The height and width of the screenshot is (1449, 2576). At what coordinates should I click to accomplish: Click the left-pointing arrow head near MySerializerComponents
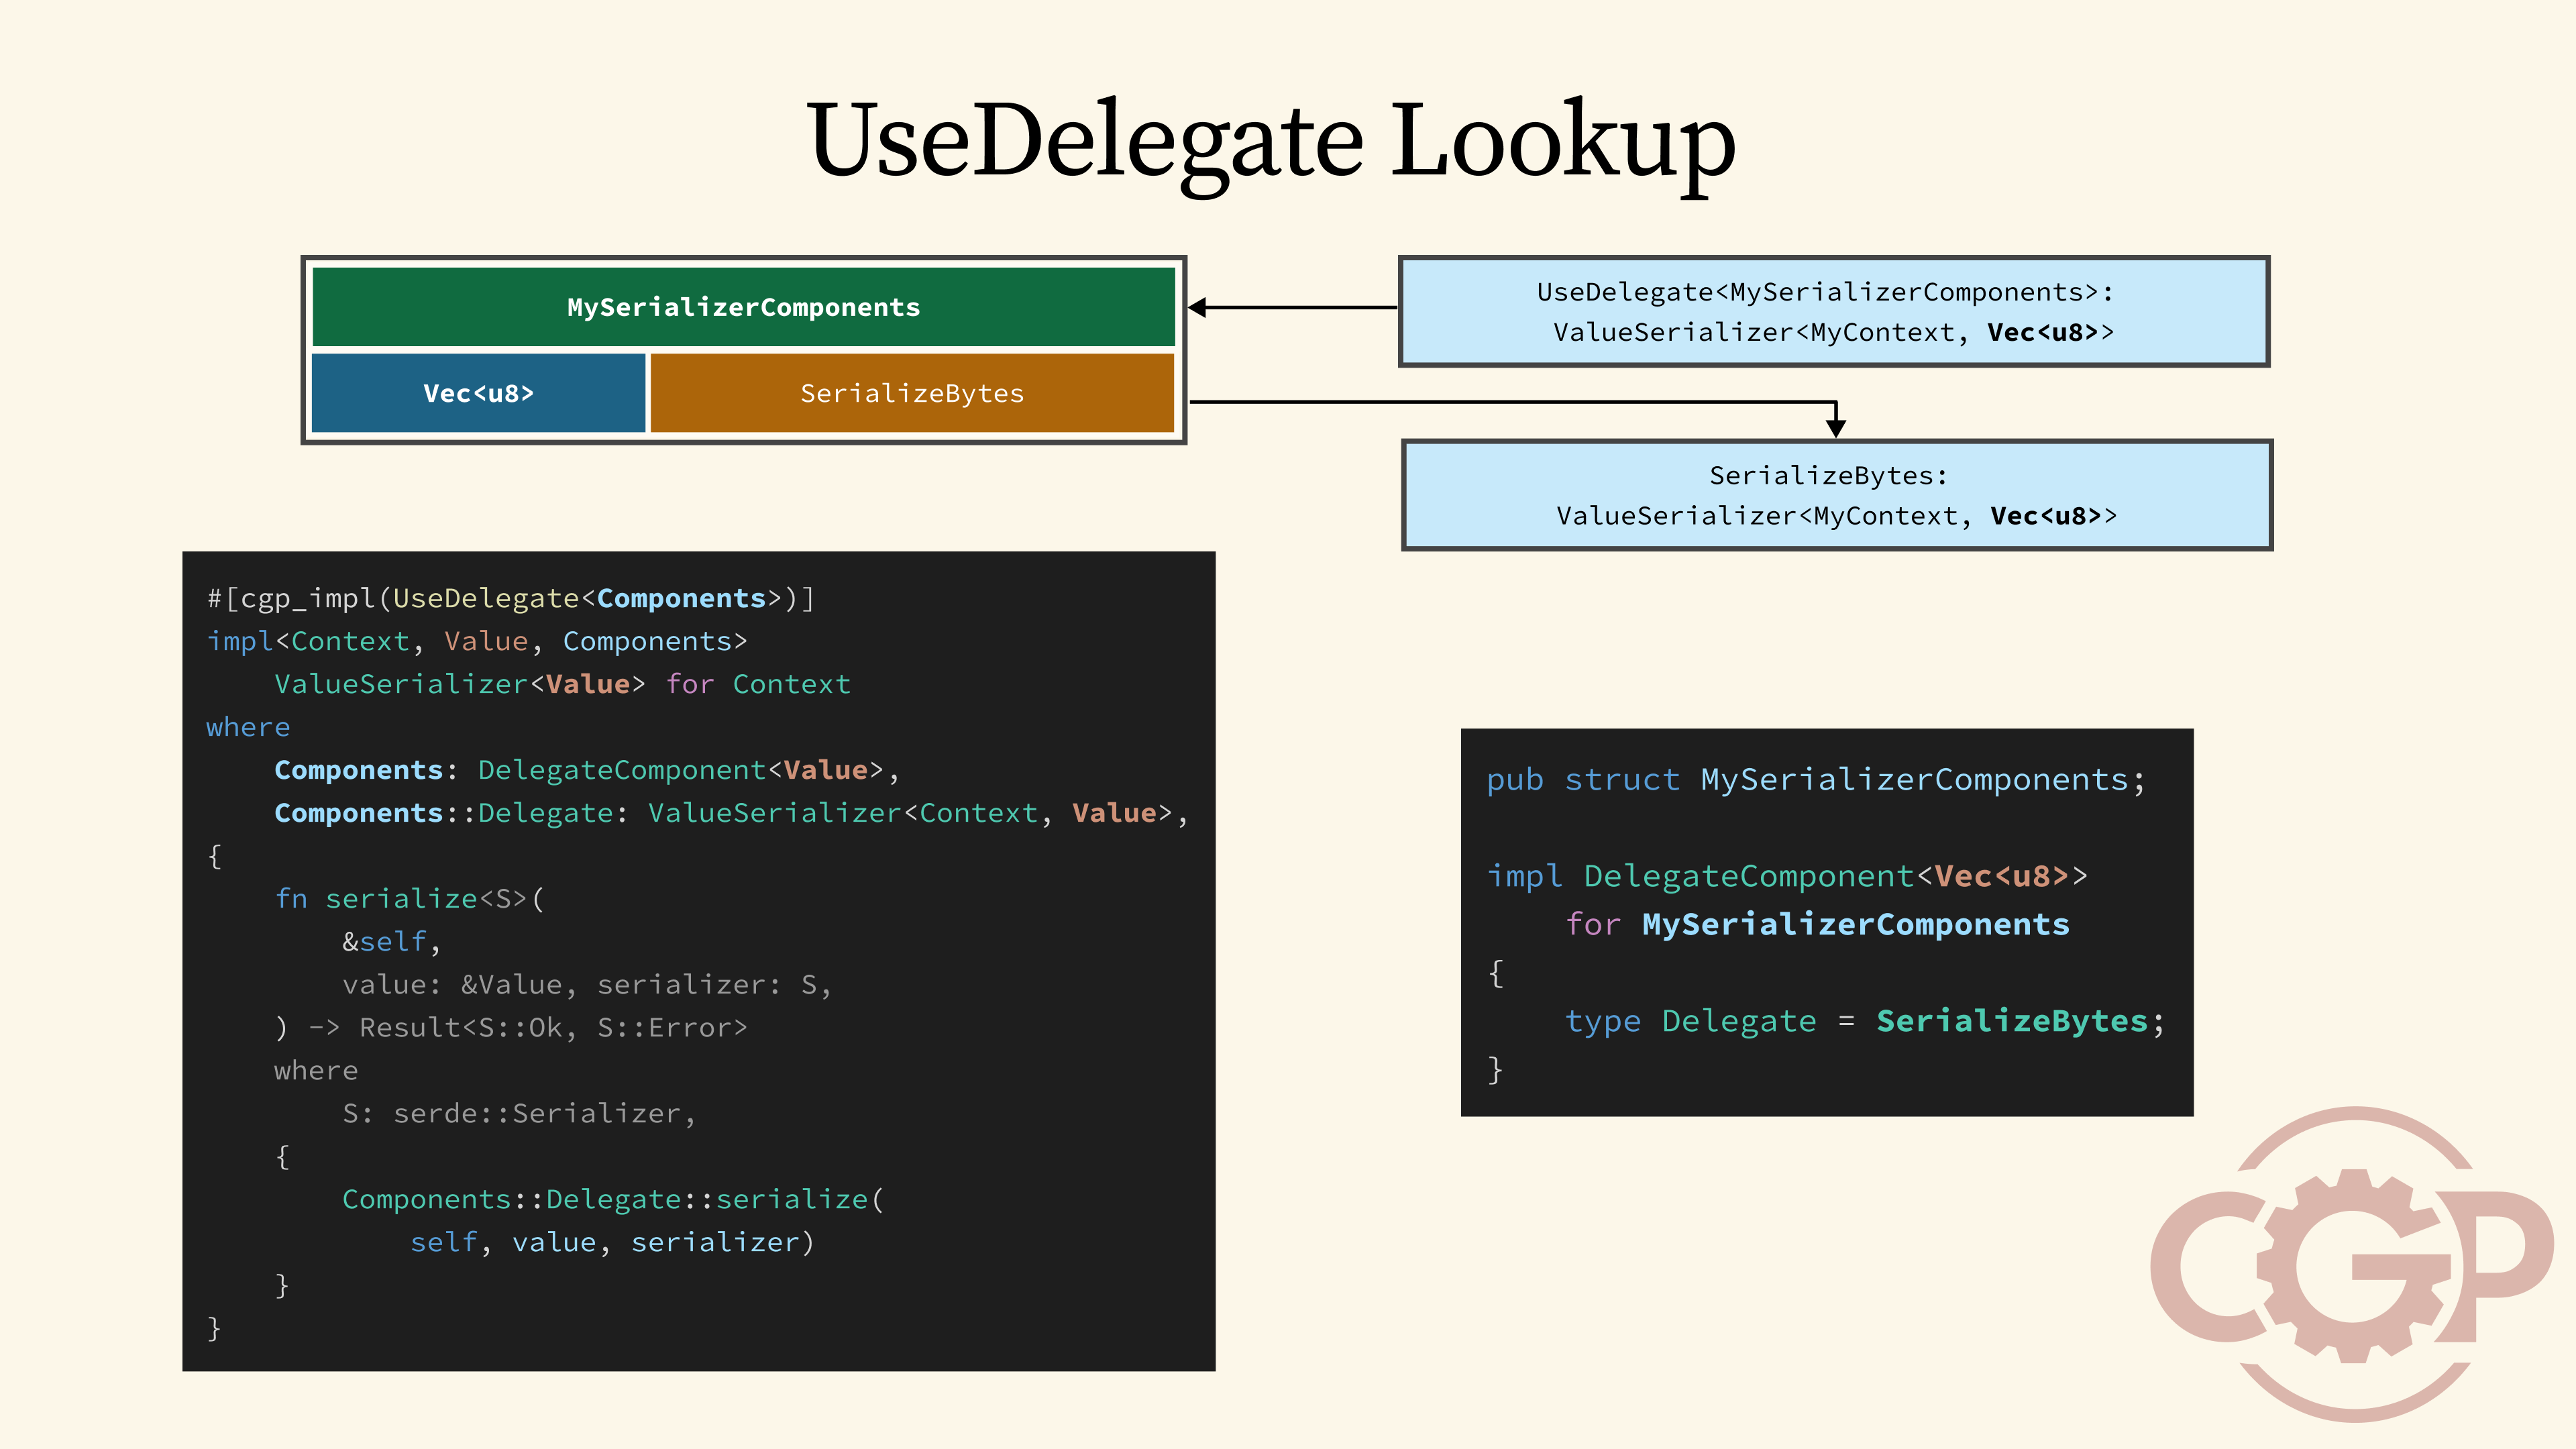coord(1198,308)
